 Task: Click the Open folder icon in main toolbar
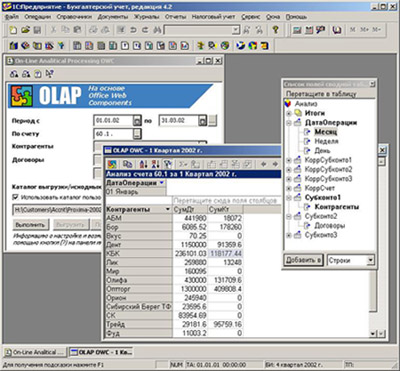click(x=25, y=30)
